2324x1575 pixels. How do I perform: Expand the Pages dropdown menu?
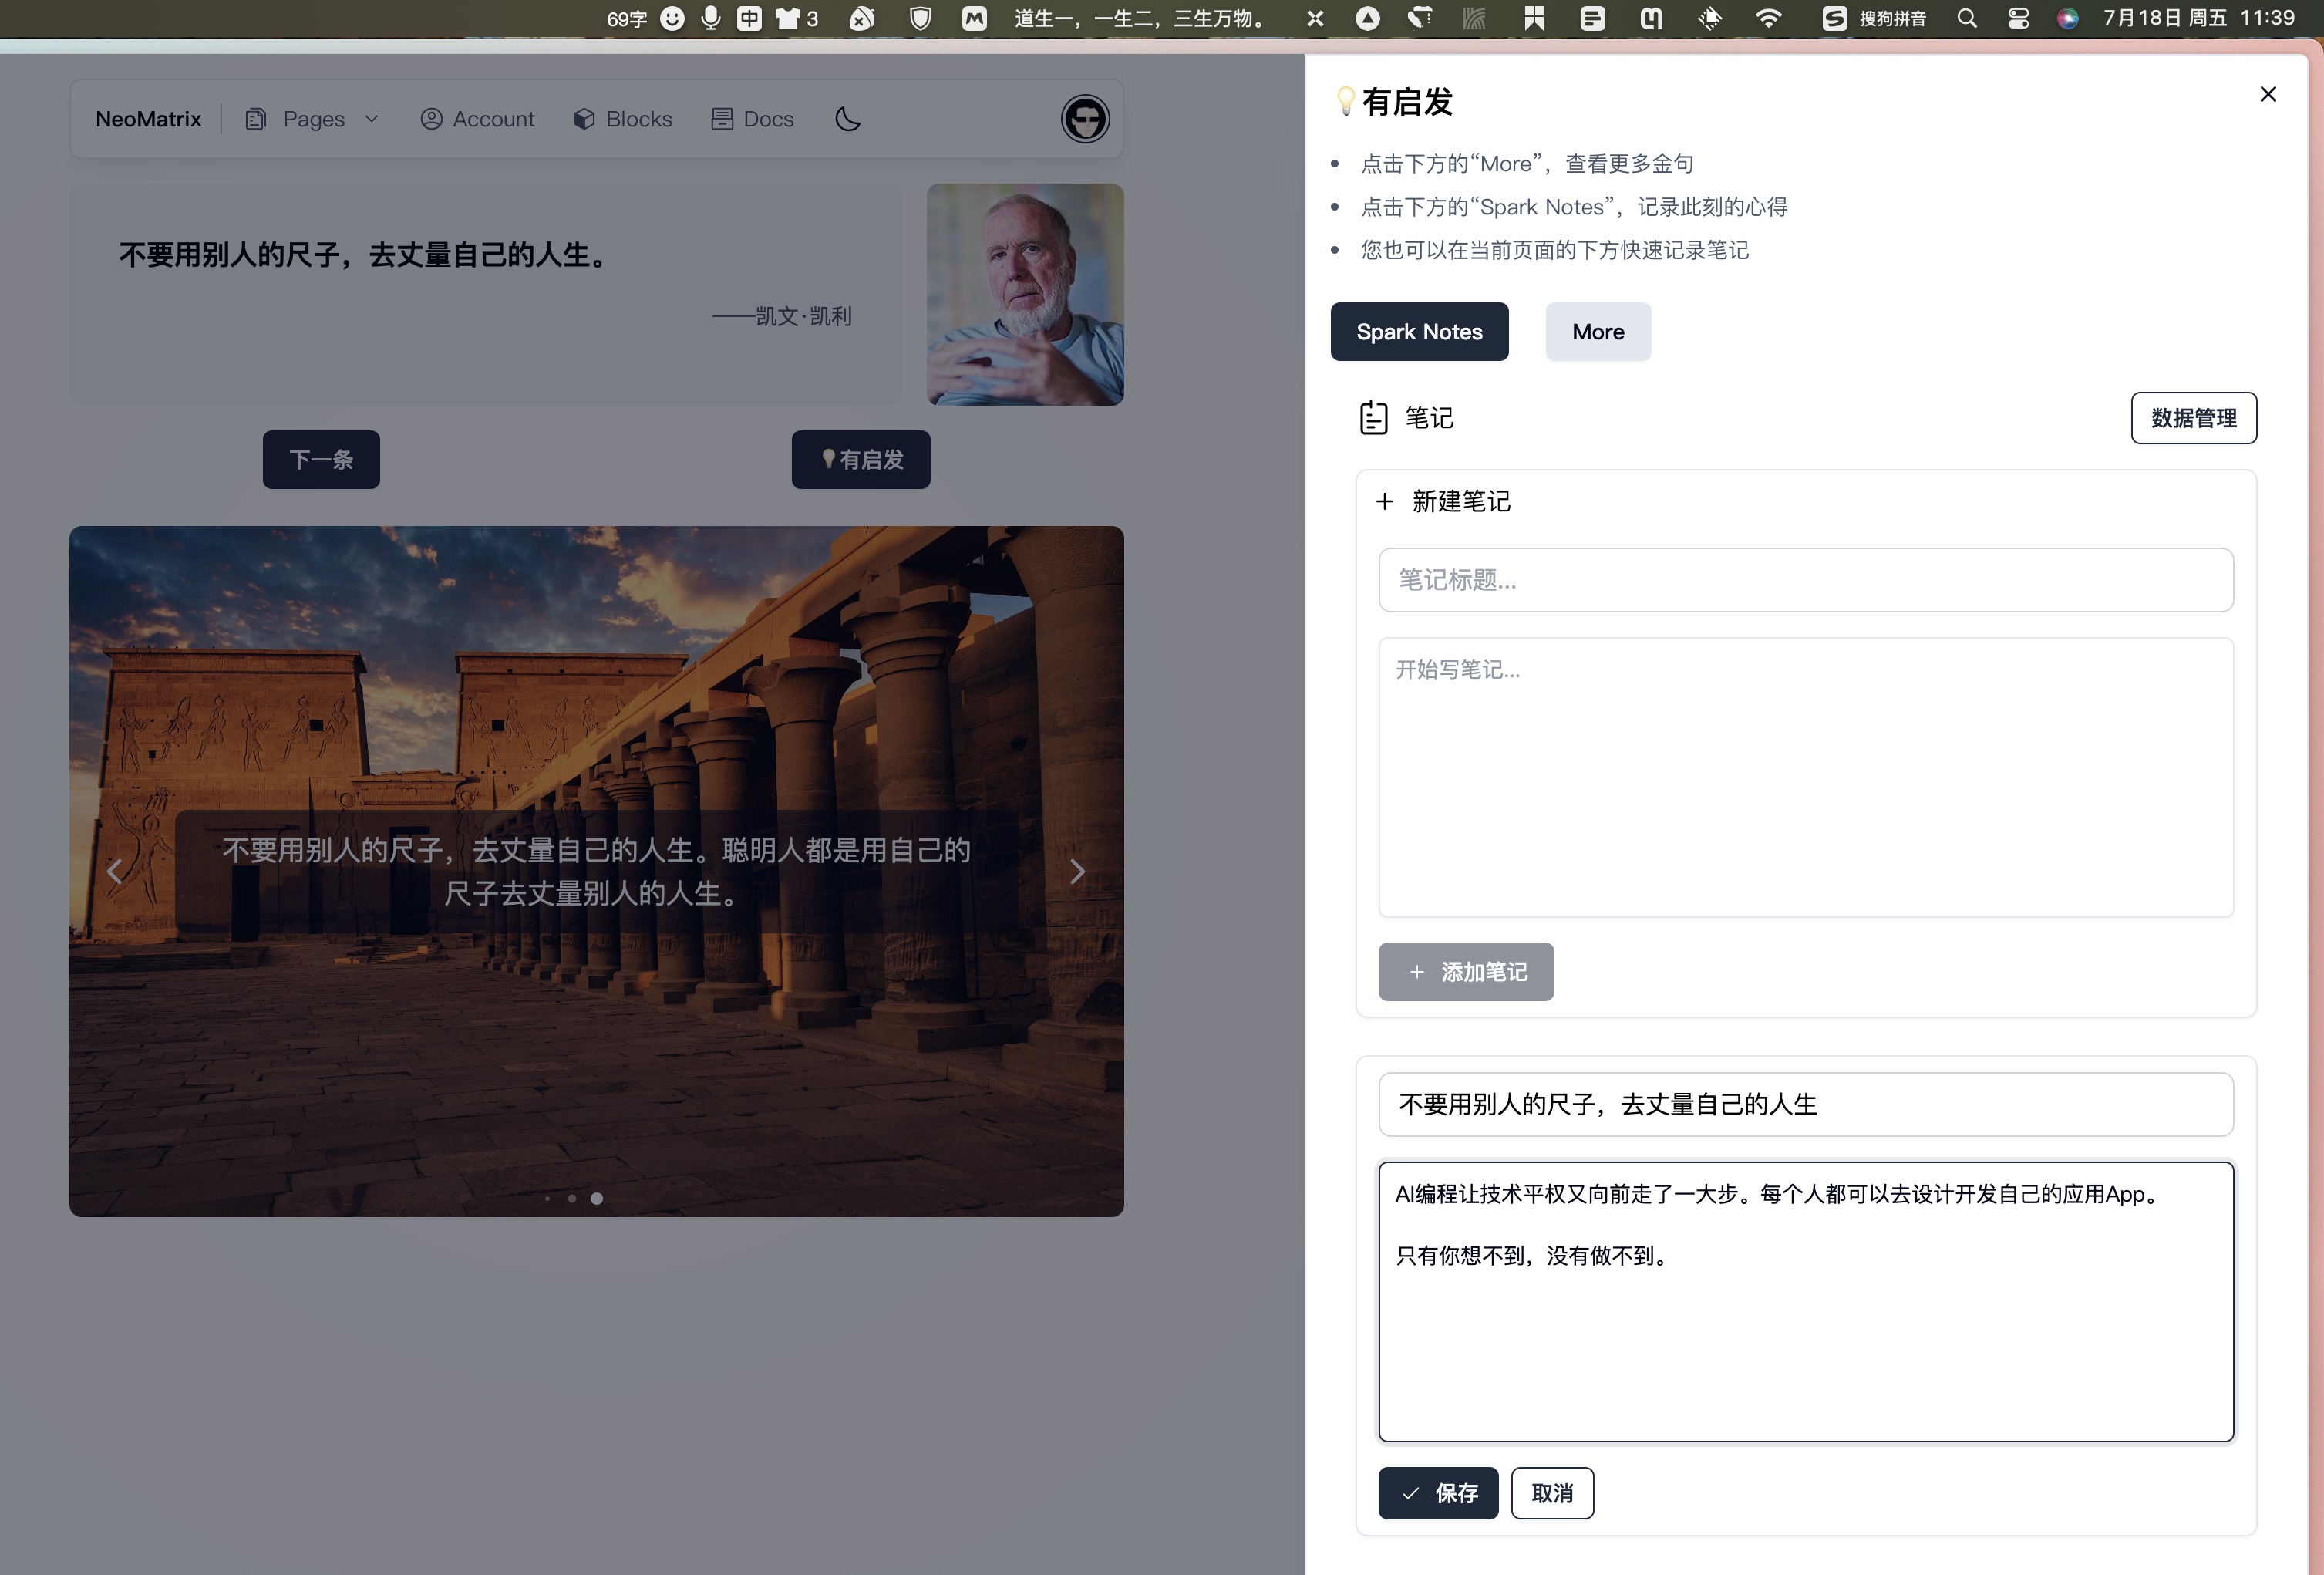tap(313, 119)
